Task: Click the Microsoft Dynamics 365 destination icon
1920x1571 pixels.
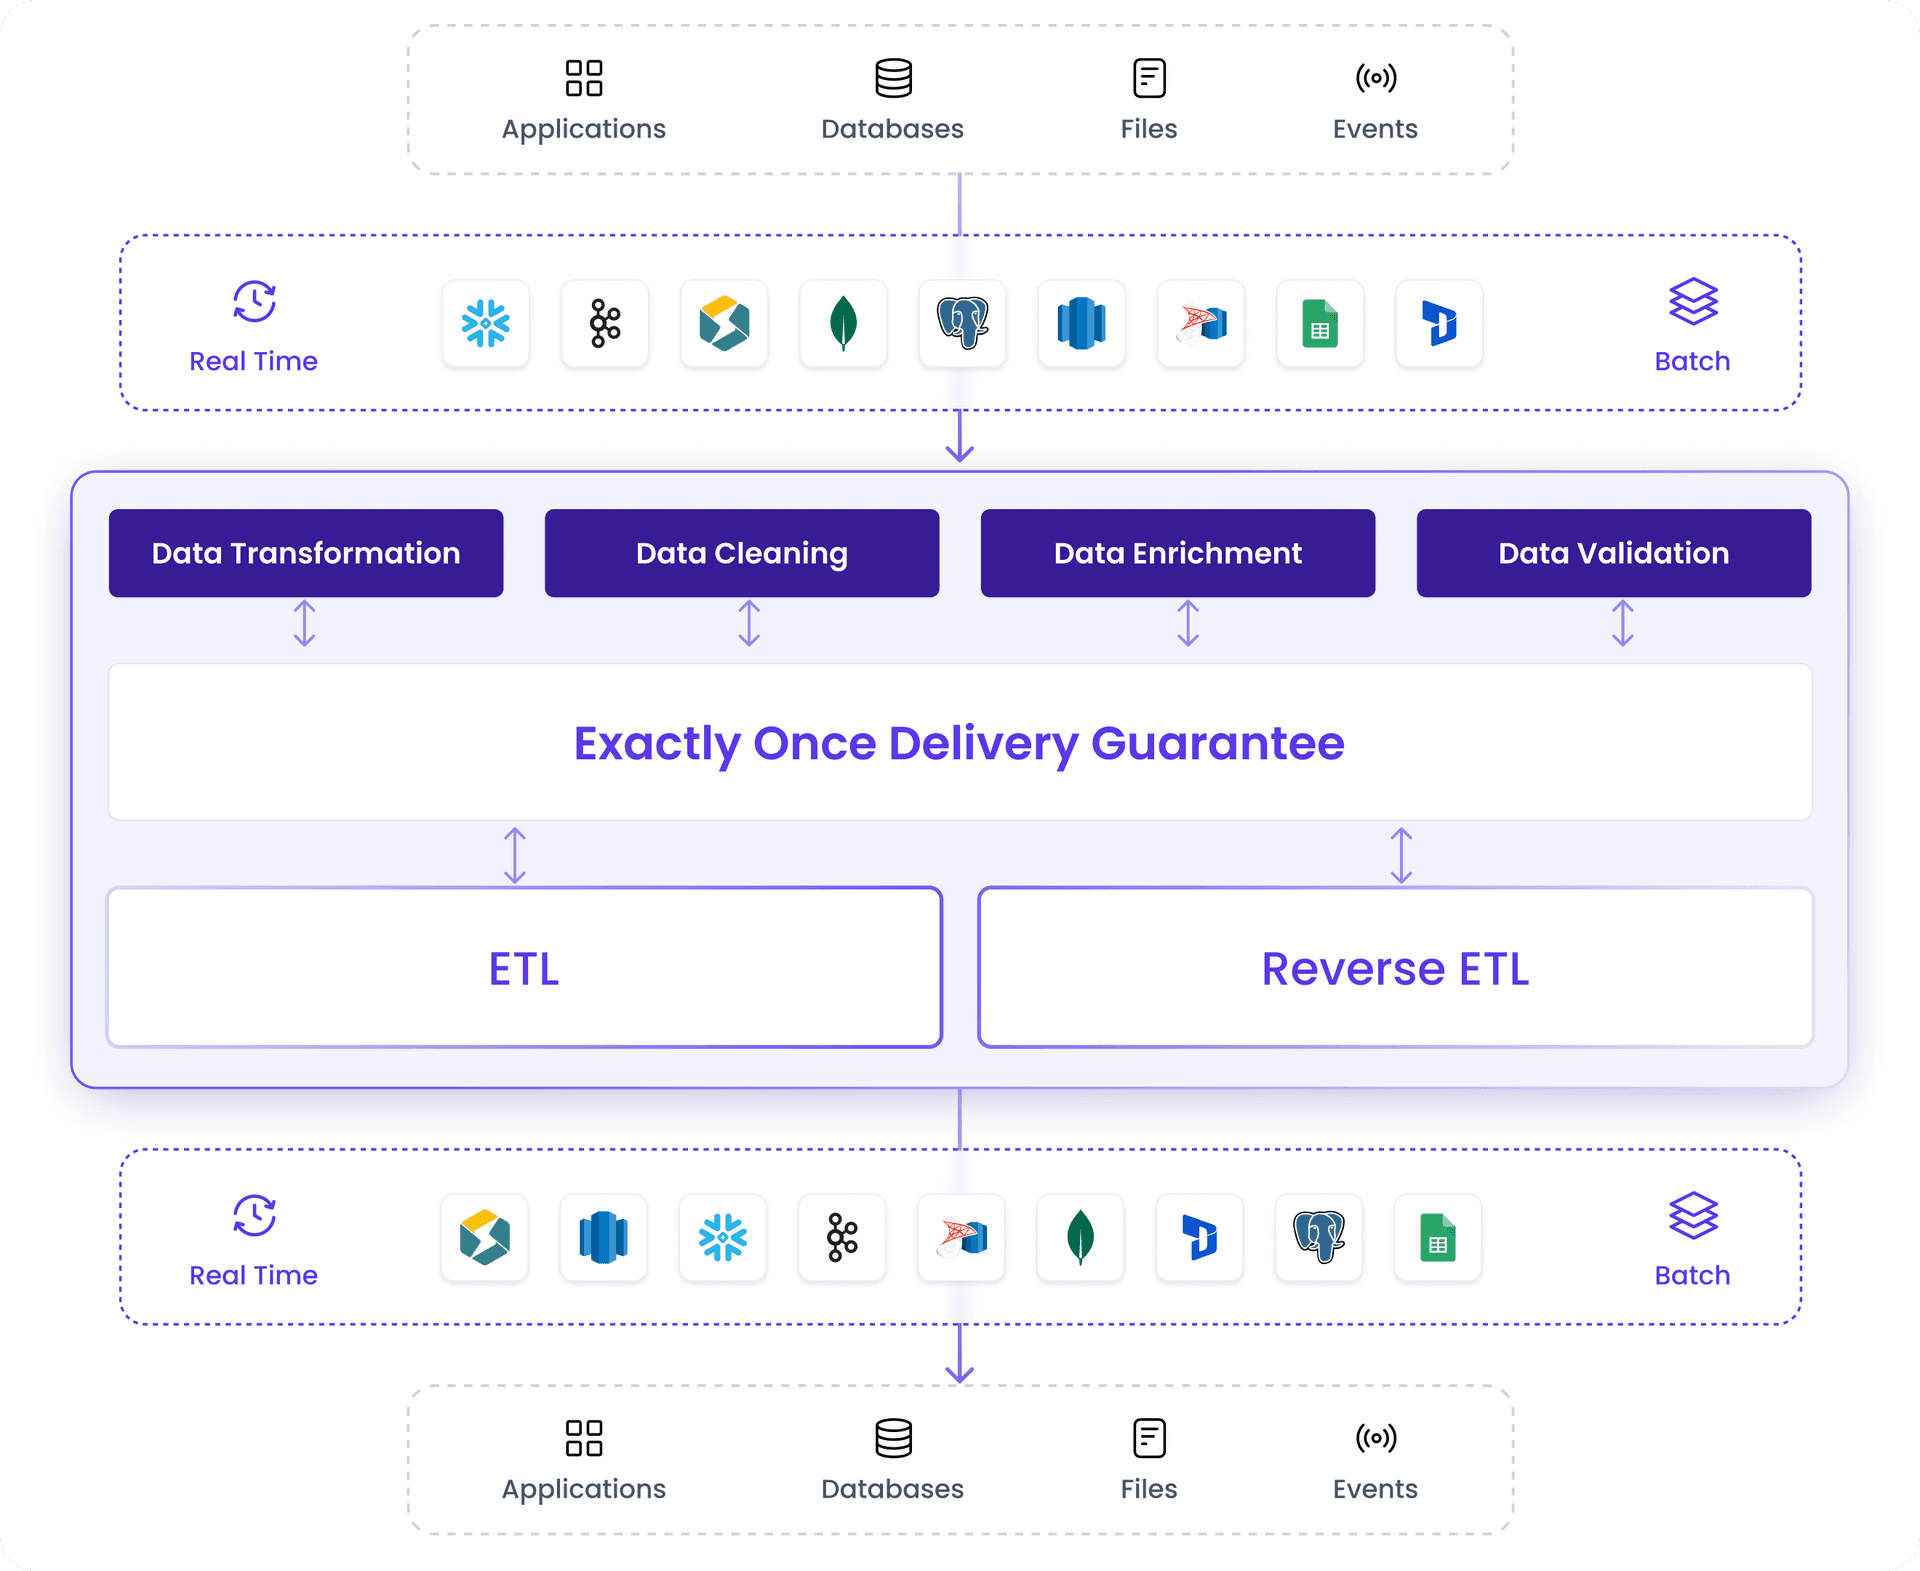Action: pyautogui.click(x=1199, y=1238)
